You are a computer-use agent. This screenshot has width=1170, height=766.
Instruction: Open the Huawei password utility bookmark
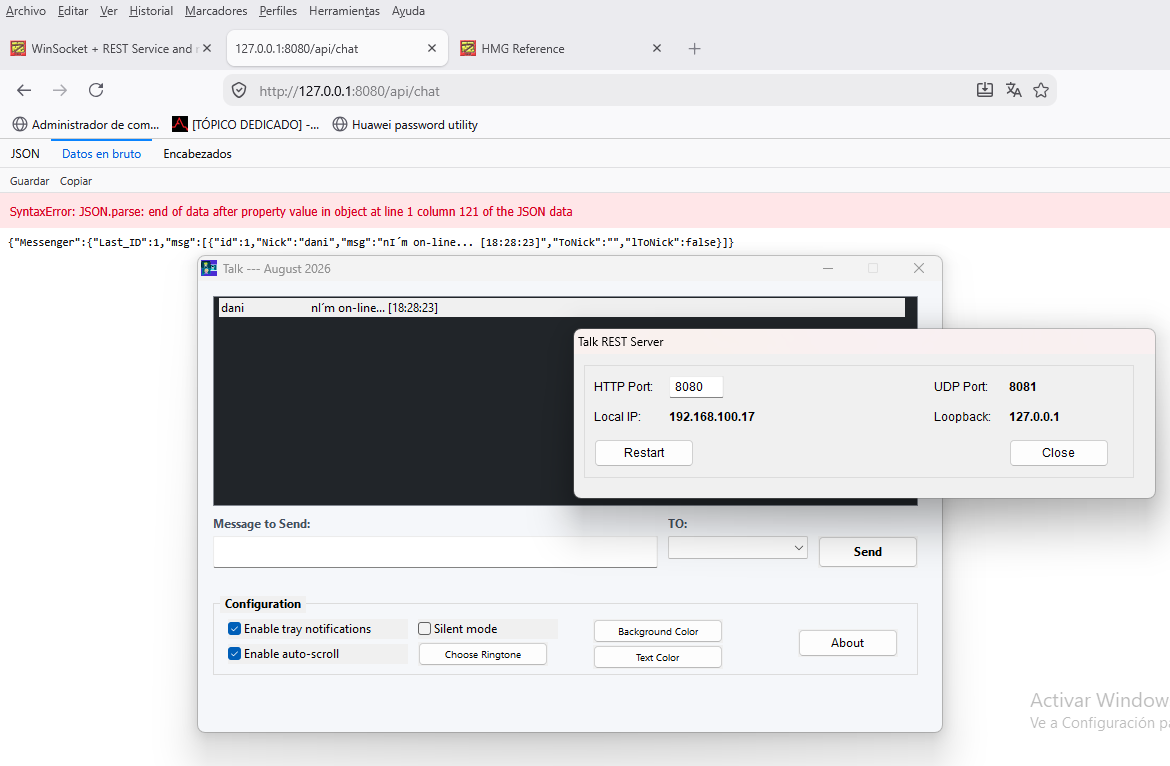coord(405,125)
